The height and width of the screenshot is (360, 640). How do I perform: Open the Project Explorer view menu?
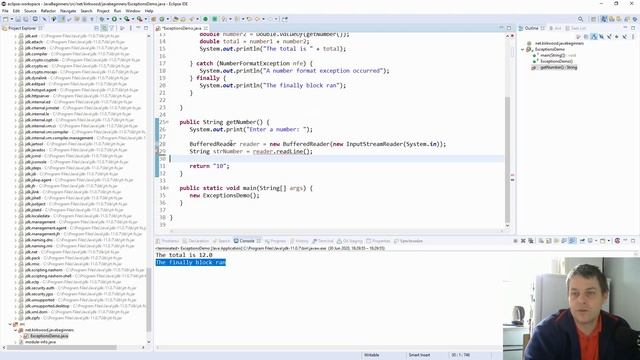point(131,28)
